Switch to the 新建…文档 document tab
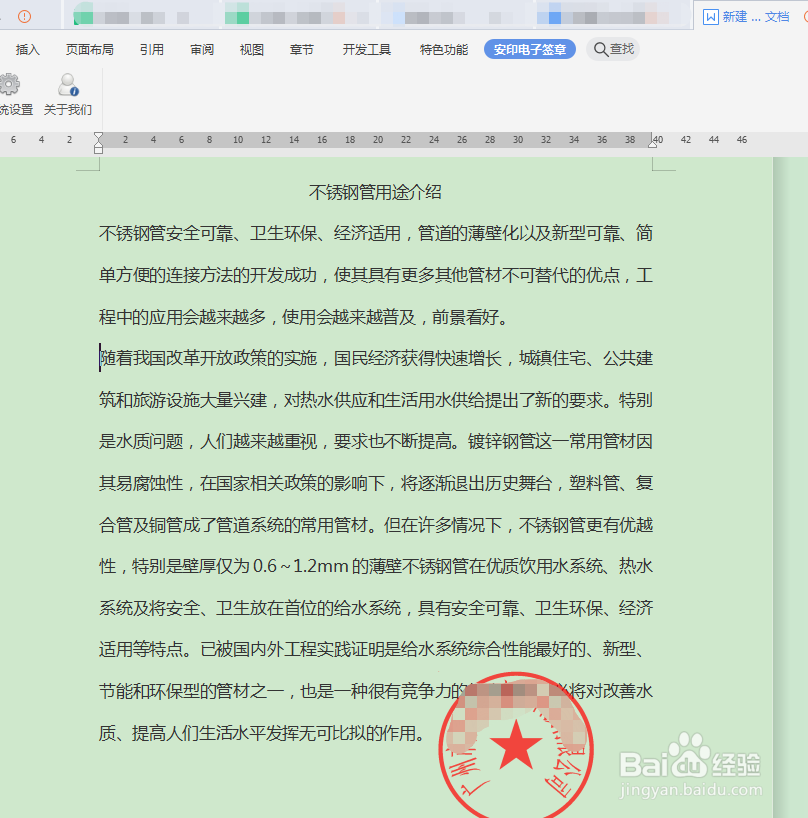 tap(746, 17)
